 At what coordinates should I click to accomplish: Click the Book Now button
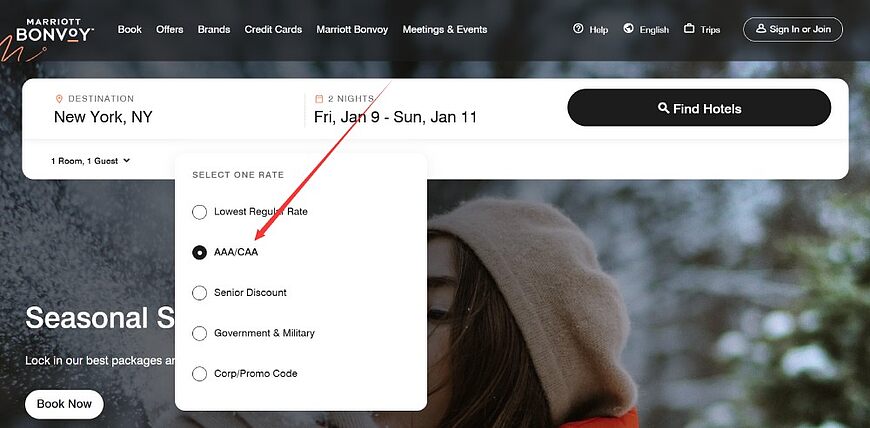click(x=64, y=404)
